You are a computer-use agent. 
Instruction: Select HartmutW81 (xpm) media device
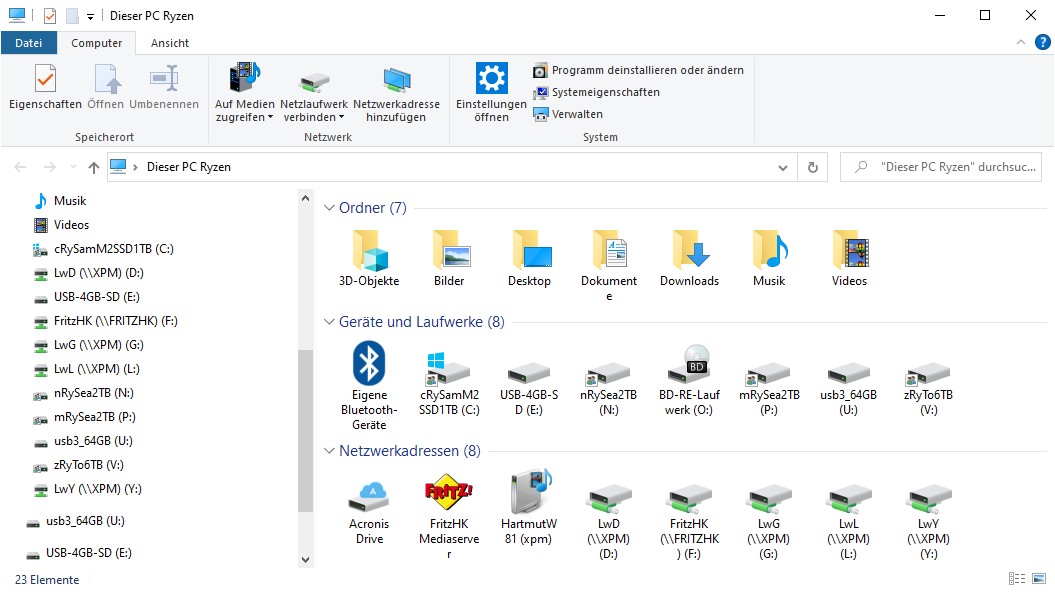pyautogui.click(x=530, y=508)
